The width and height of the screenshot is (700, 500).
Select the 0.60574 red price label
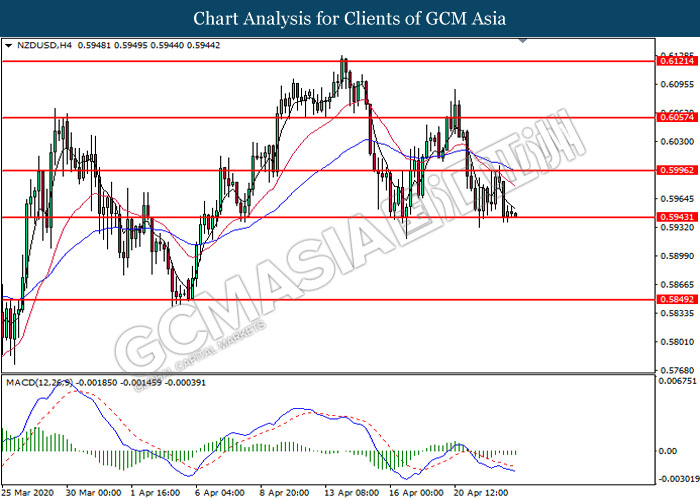675,117
